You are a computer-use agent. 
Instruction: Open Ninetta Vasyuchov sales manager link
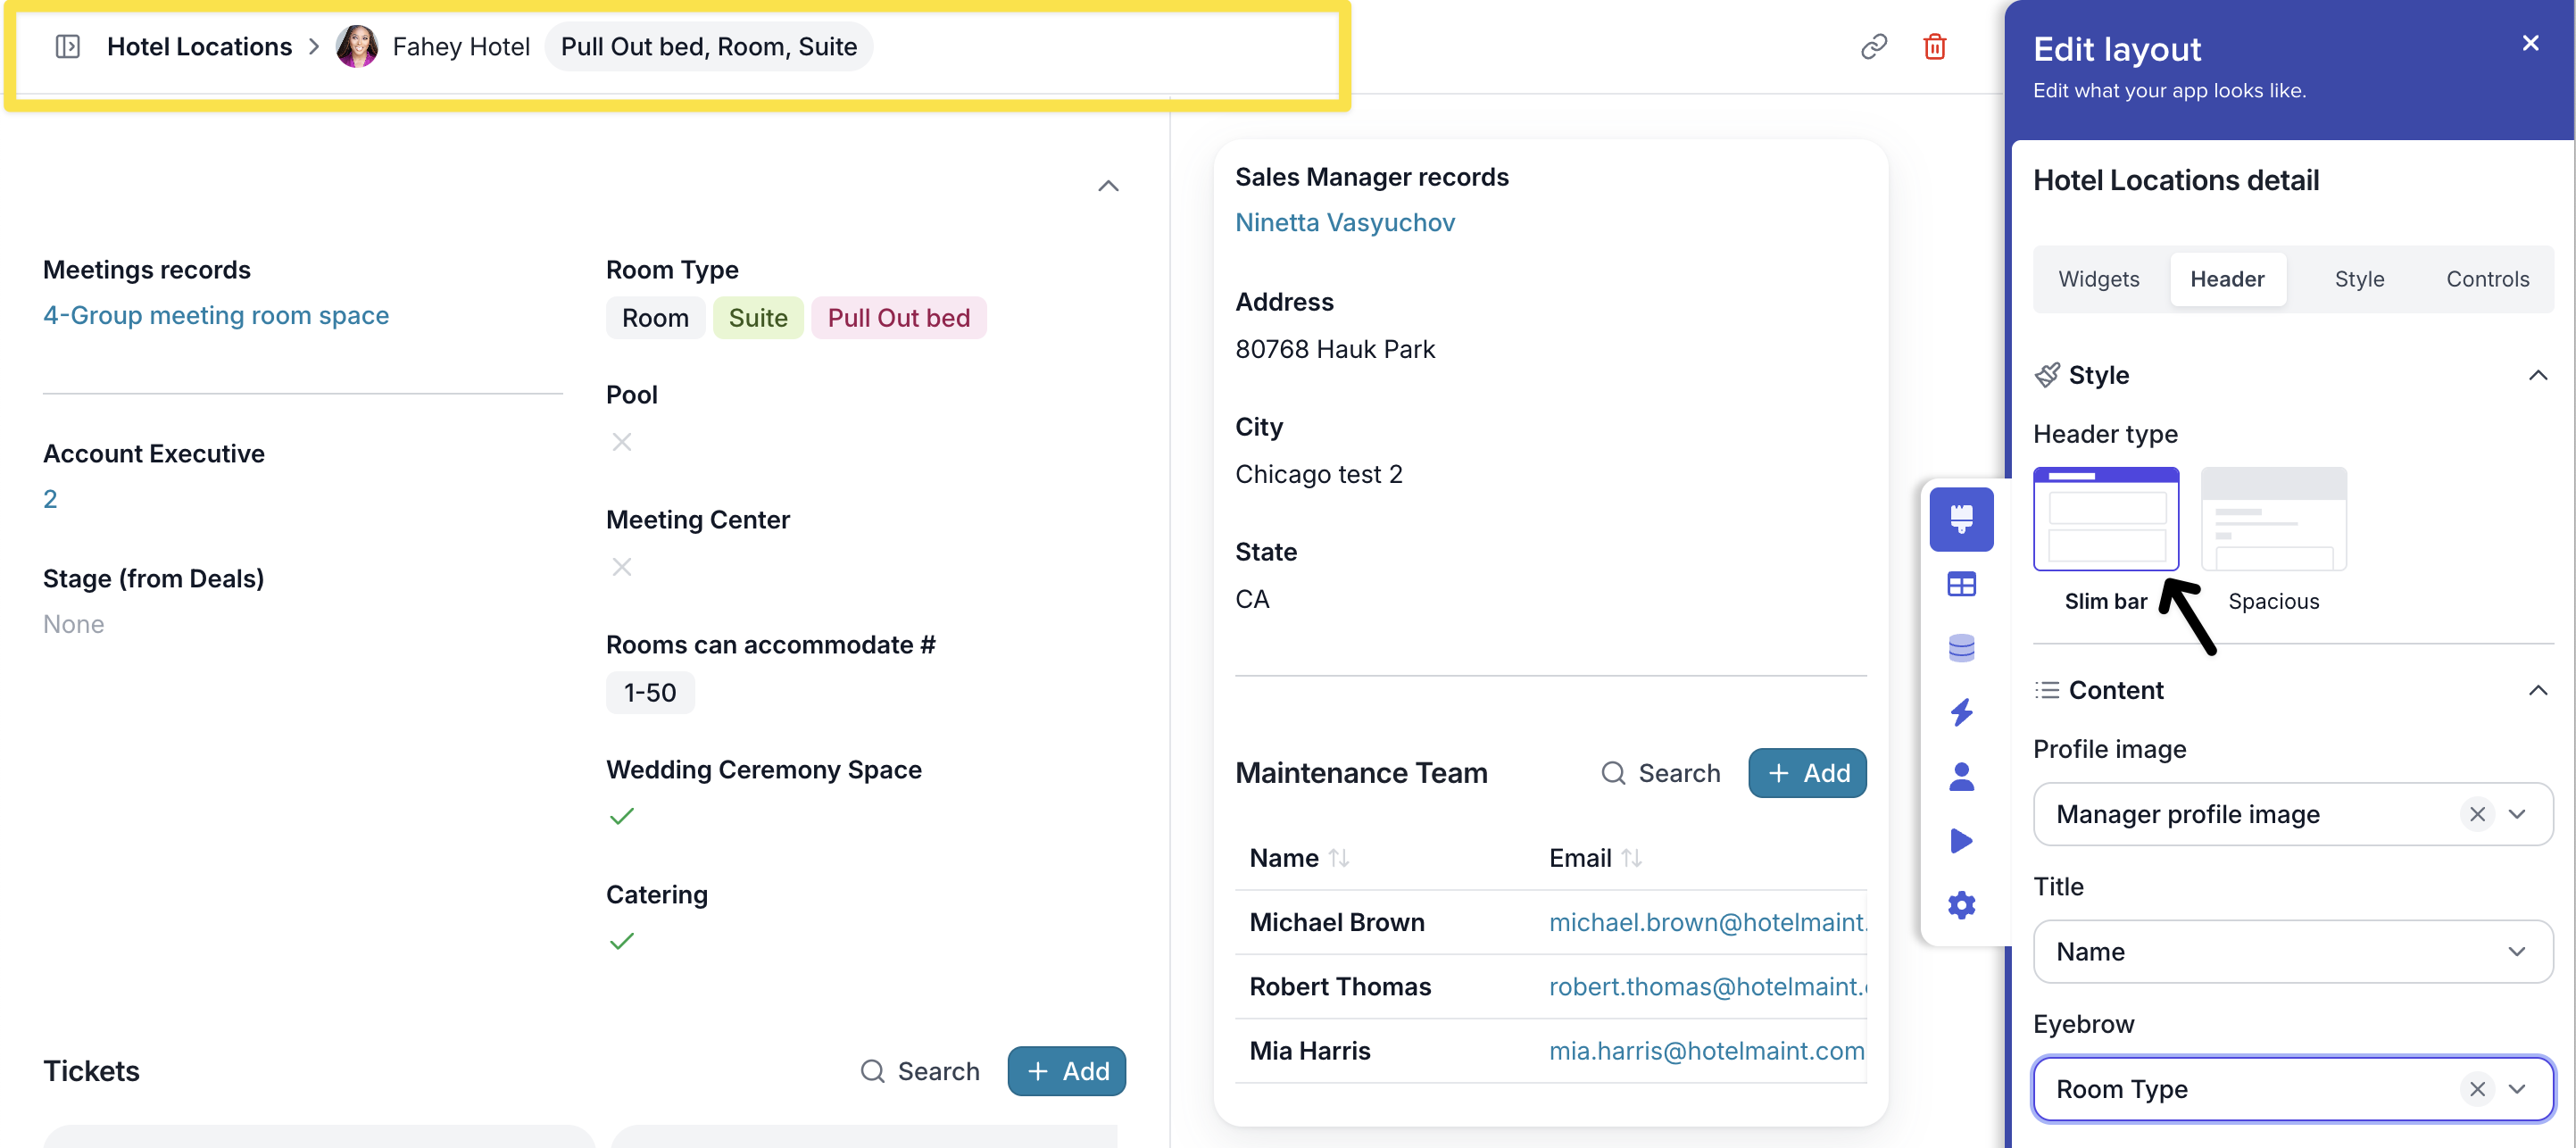1344,222
